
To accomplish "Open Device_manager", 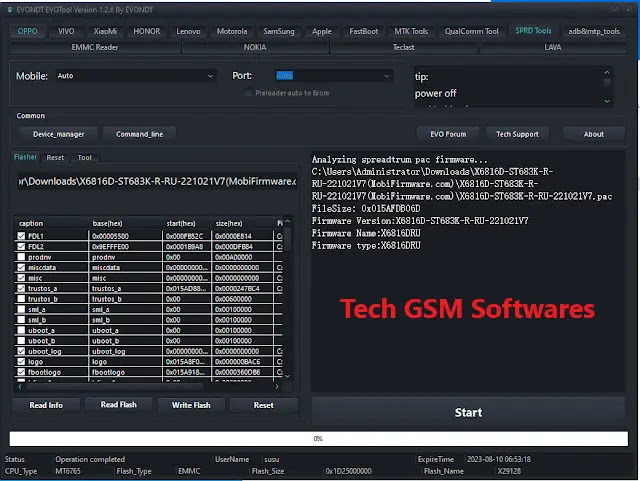I will 58,134.
